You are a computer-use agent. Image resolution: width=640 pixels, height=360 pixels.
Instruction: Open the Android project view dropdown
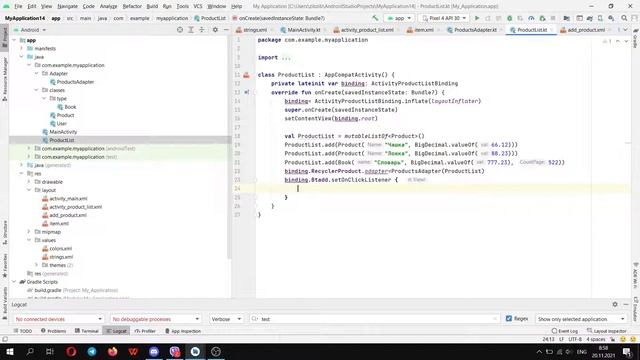pyautogui.click(x=29, y=30)
